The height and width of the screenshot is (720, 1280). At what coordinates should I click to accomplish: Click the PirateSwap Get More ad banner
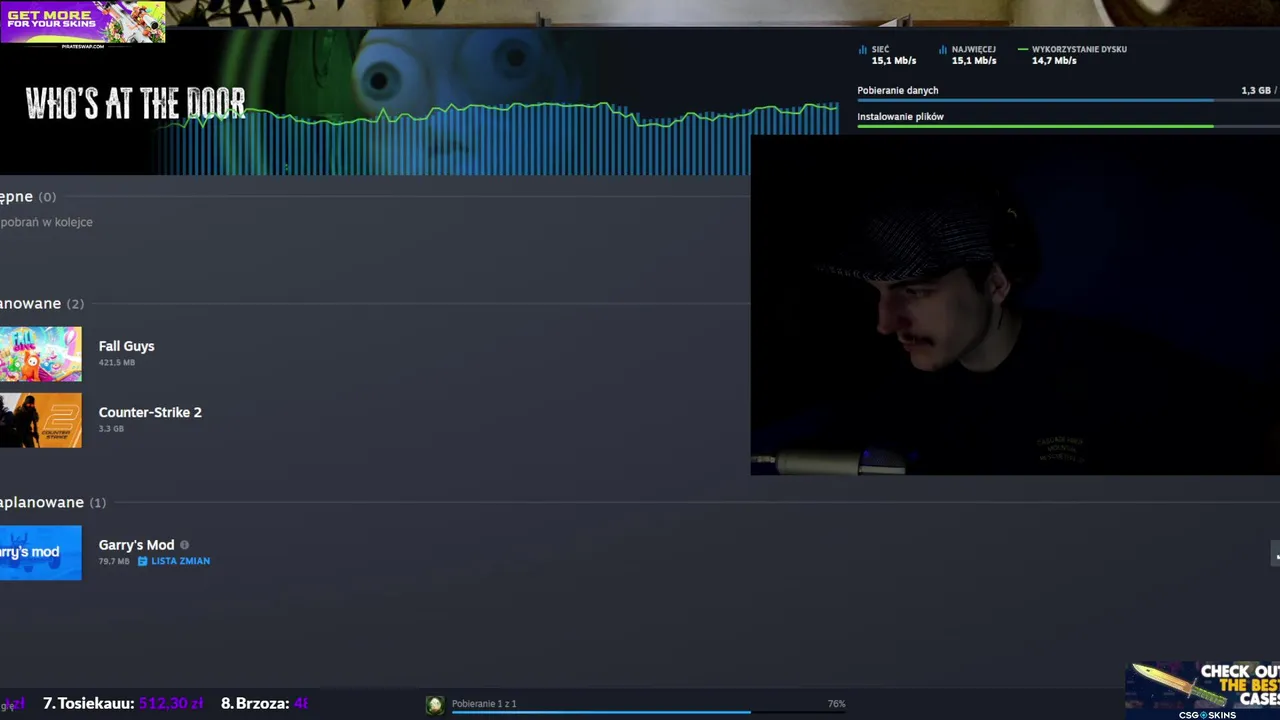(83, 22)
